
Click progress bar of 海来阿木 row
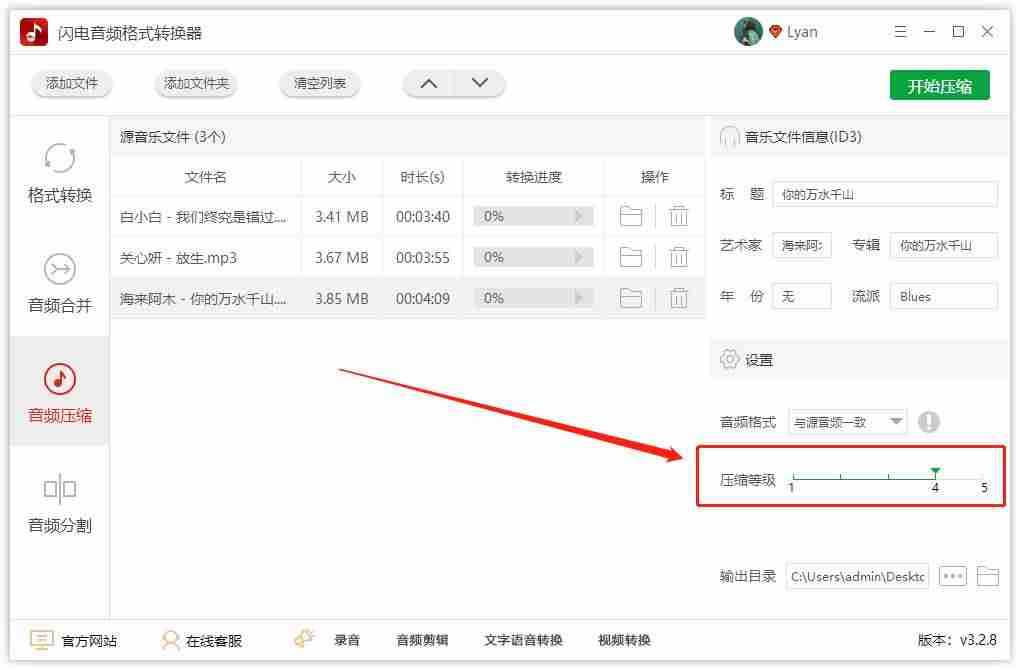tap(533, 298)
